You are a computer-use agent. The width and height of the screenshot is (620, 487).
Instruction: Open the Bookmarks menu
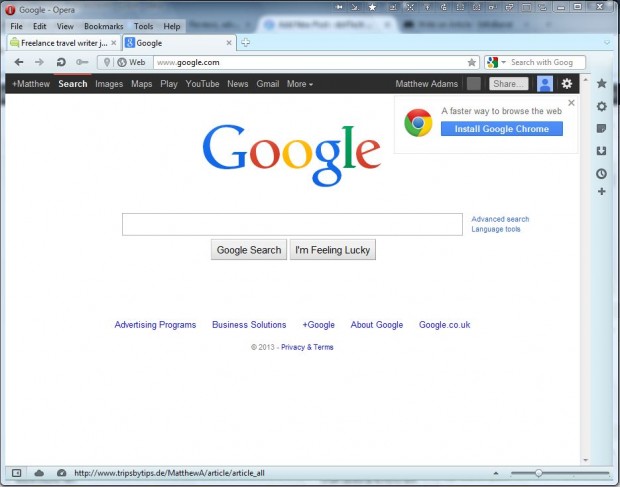(104, 26)
